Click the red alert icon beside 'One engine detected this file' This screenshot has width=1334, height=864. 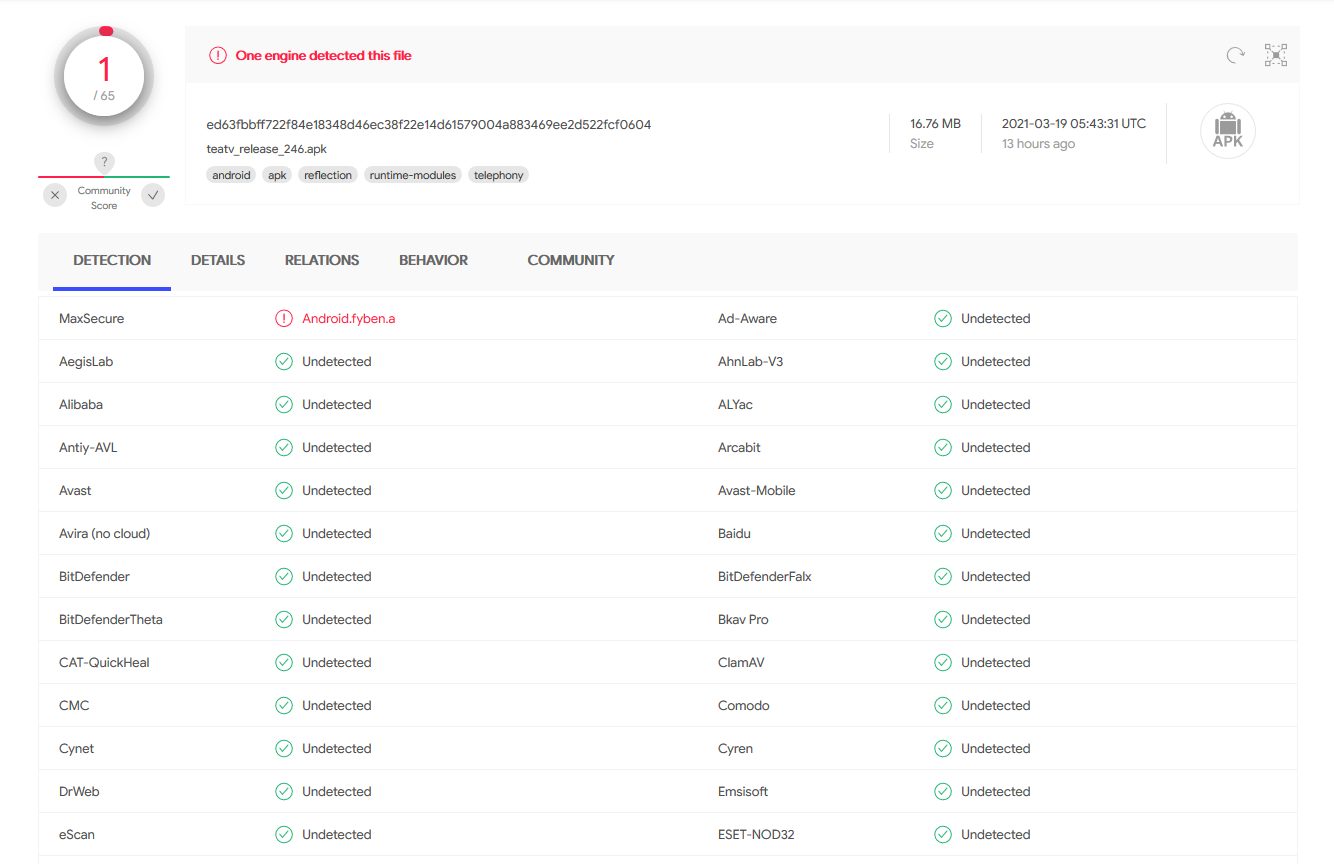coord(218,56)
